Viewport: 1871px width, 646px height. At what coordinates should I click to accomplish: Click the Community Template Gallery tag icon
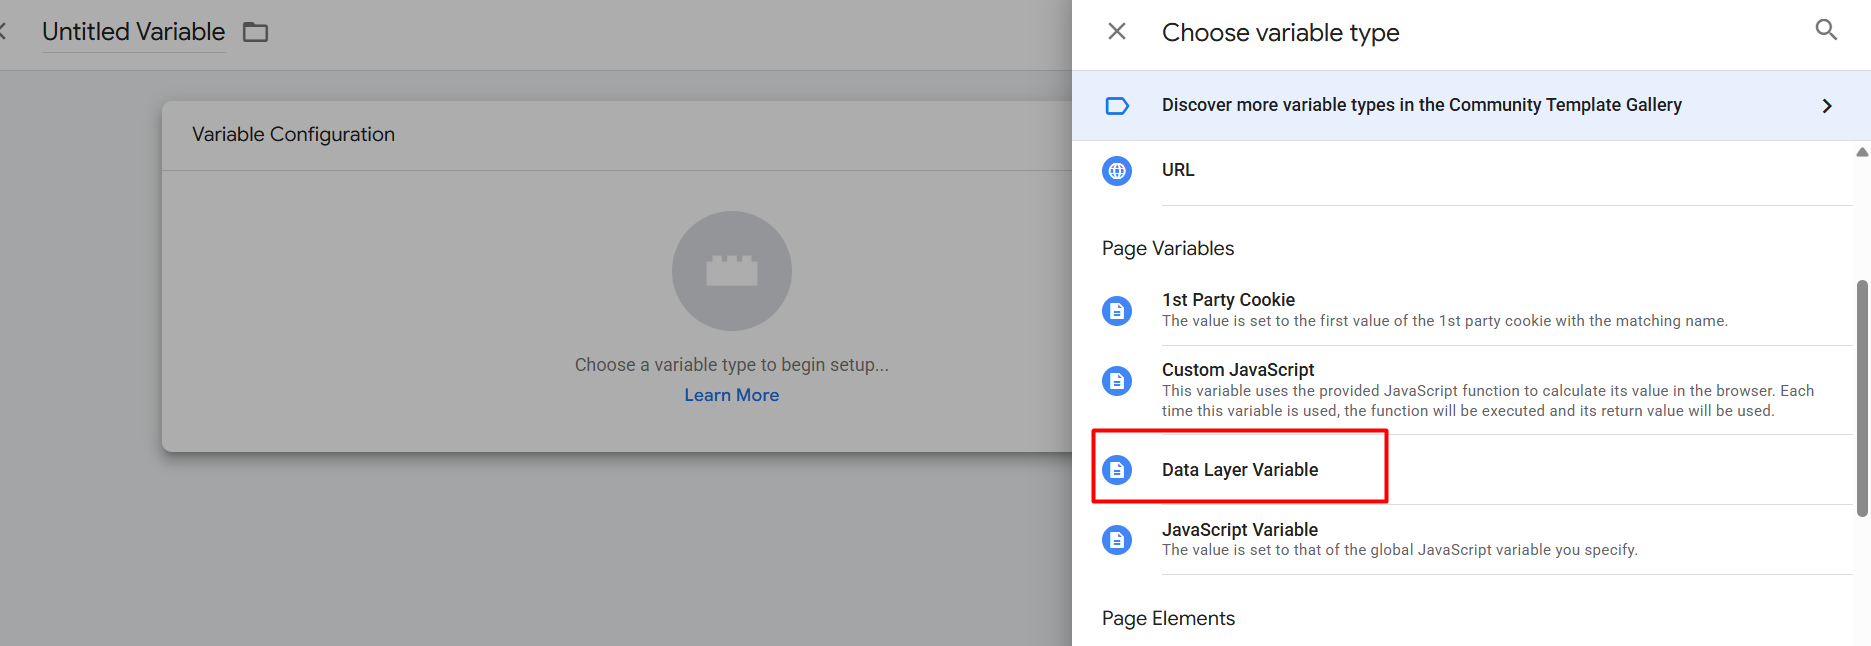1117,106
